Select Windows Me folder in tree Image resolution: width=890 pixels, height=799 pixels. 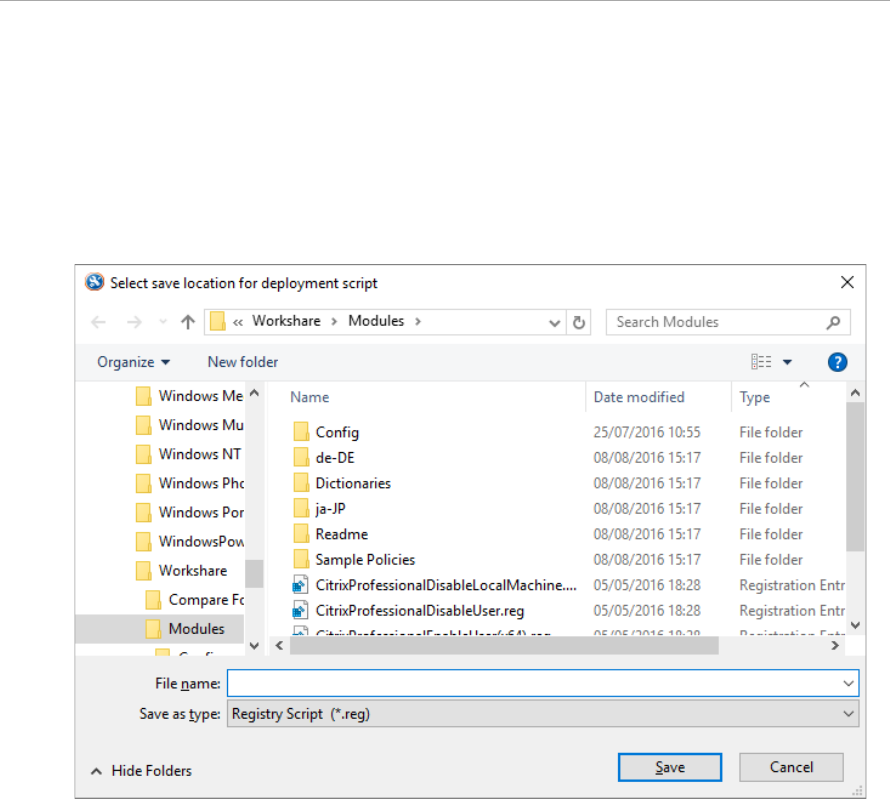tap(190, 396)
